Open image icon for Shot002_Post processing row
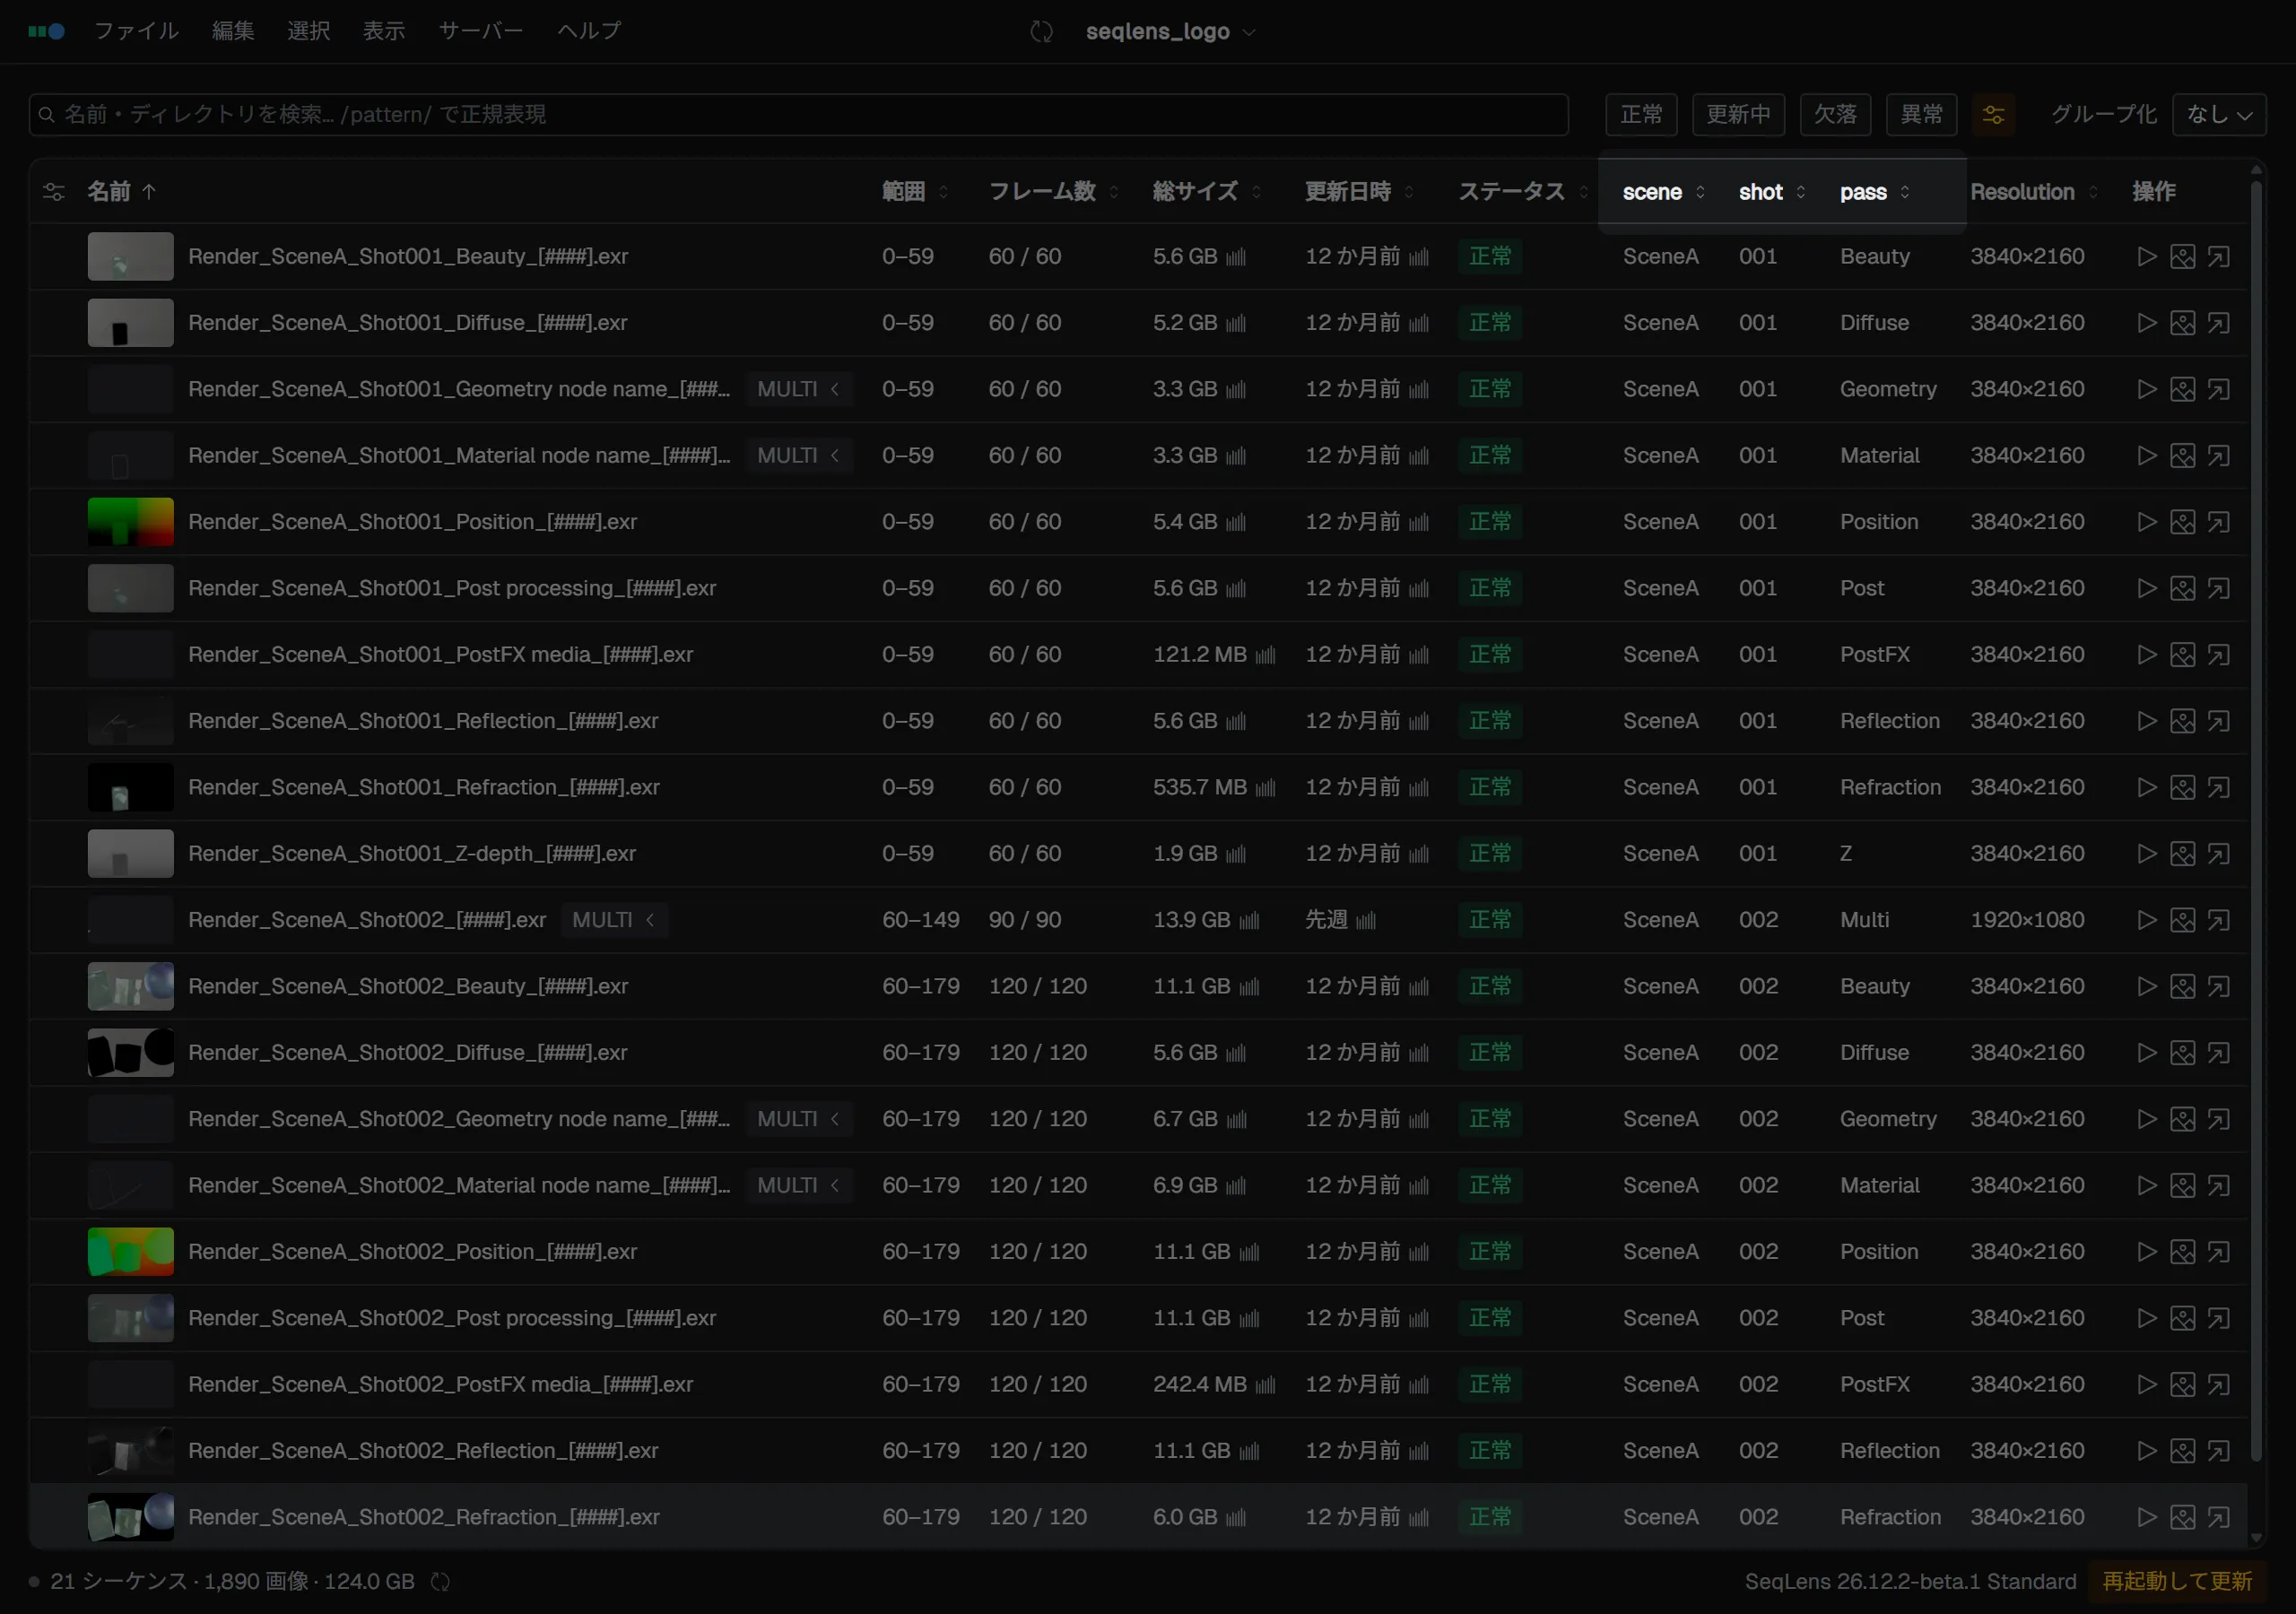Screen dimensions: 2296x1614 [x=2182, y=1318]
